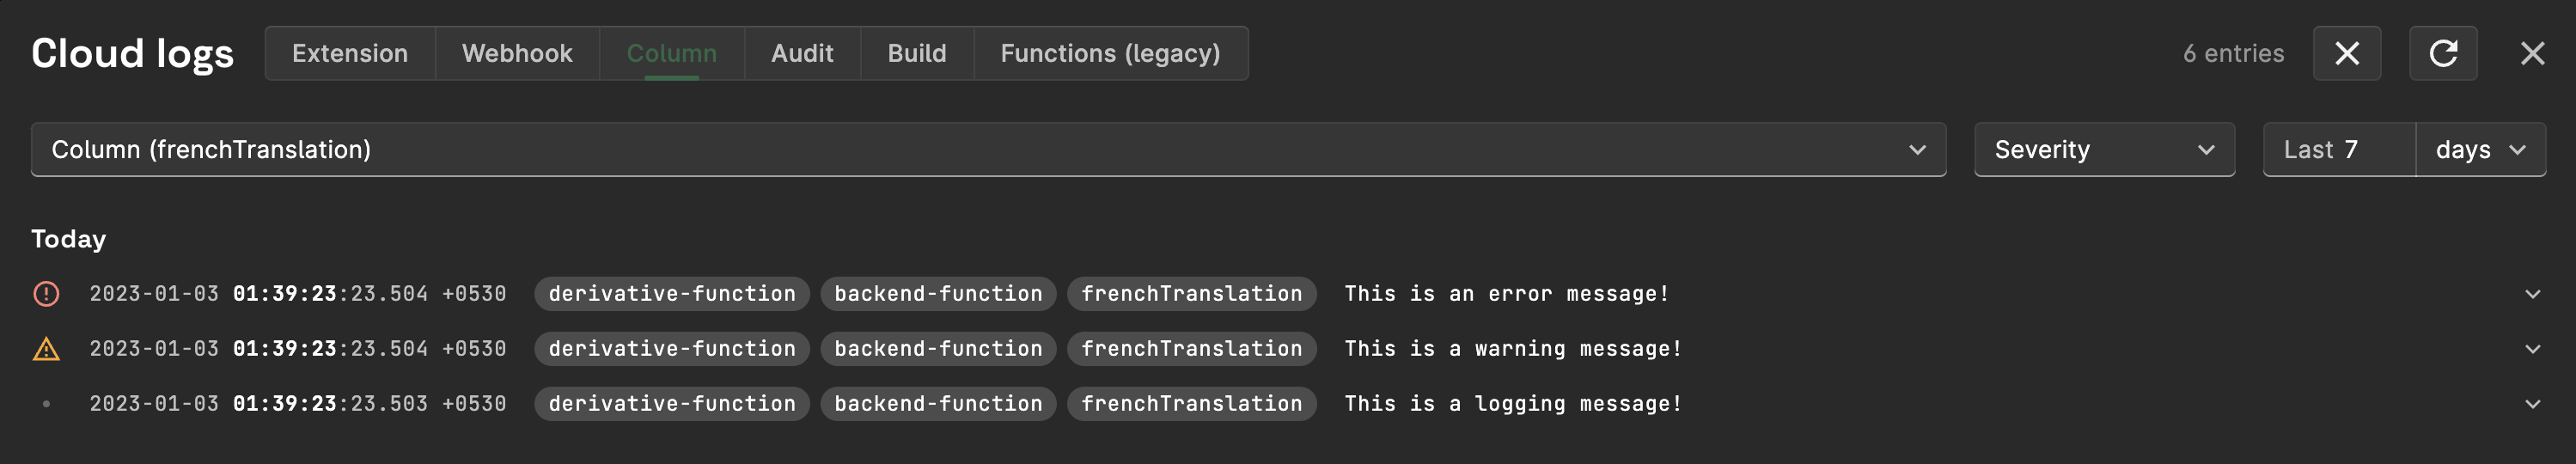The image size is (2576, 464).
Task: Close the Cloud logs panel
Action: point(2532,54)
